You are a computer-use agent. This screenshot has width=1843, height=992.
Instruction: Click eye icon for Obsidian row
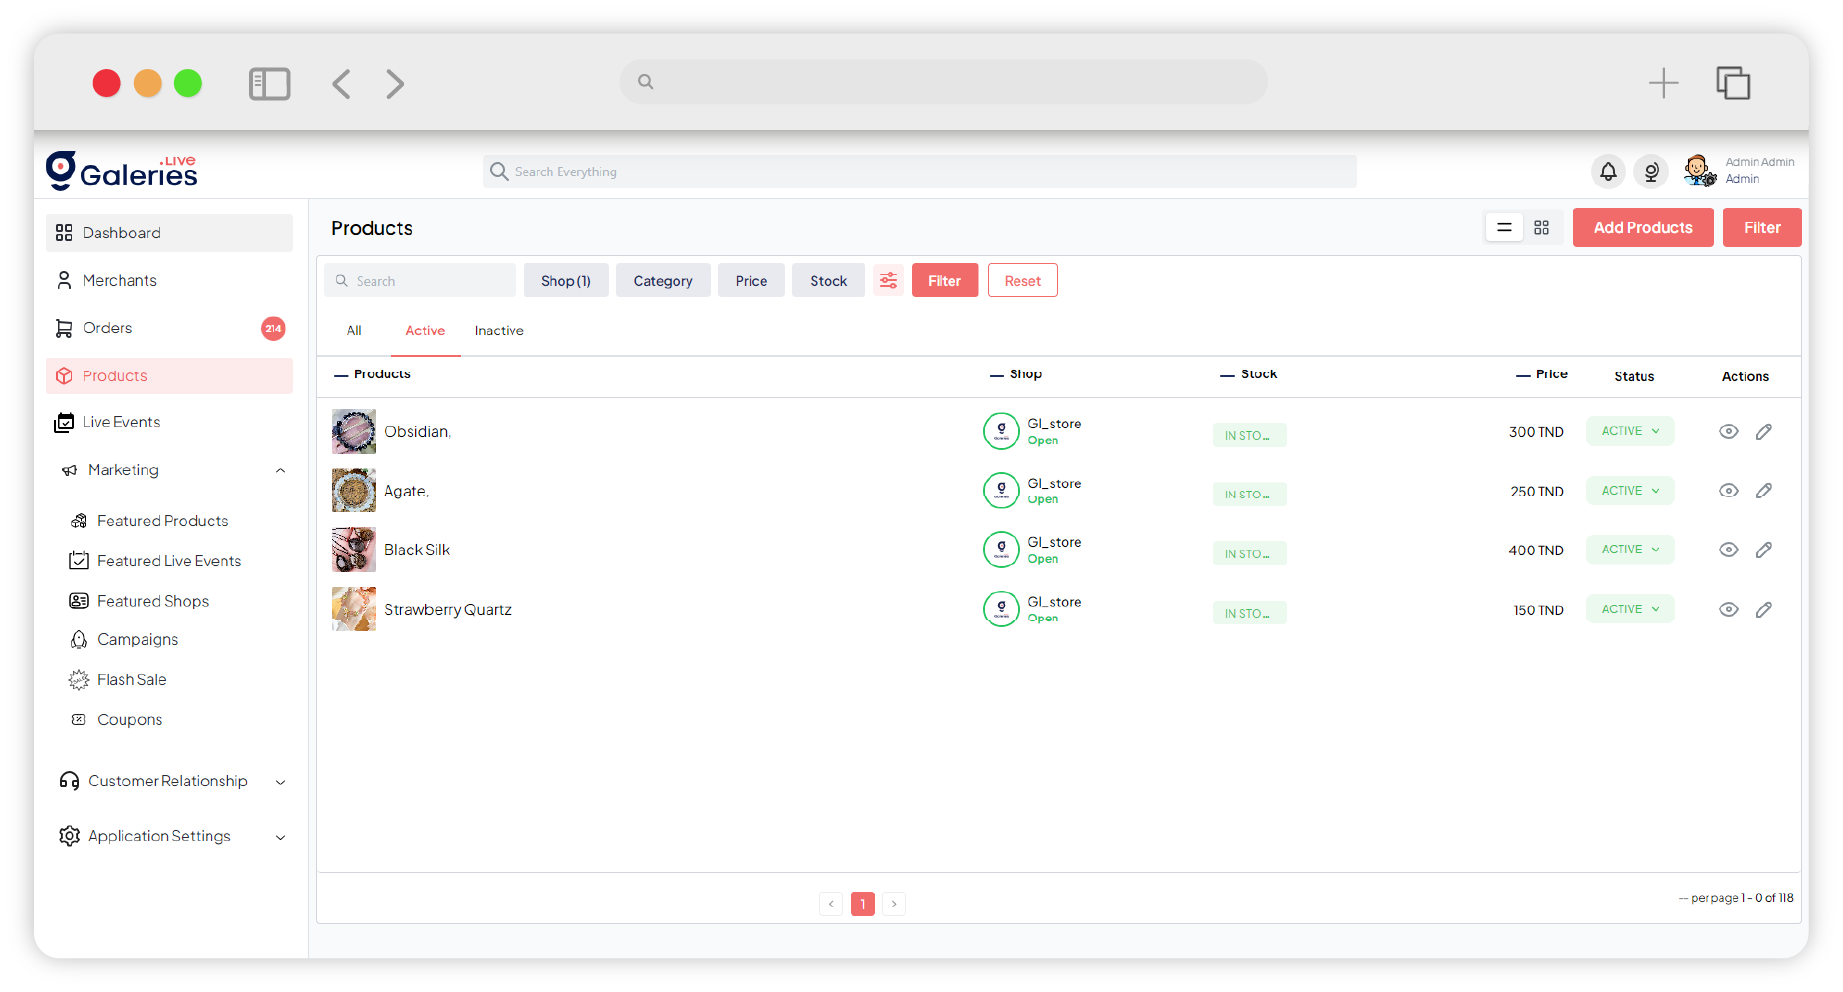pyautogui.click(x=1728, y=432)
